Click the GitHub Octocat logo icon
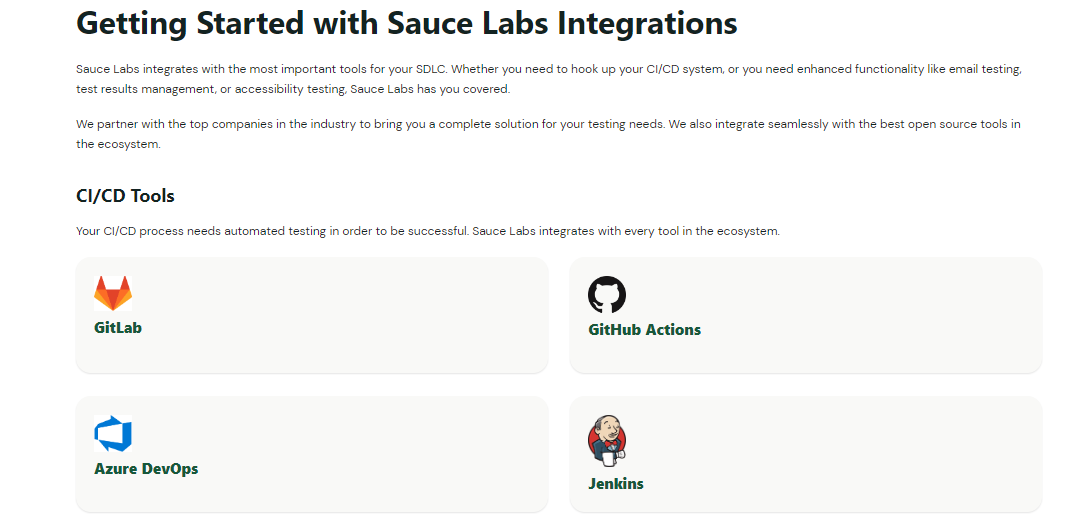Image resolution: width=1079 pixels, height=530 pixels. coord(607,295)
